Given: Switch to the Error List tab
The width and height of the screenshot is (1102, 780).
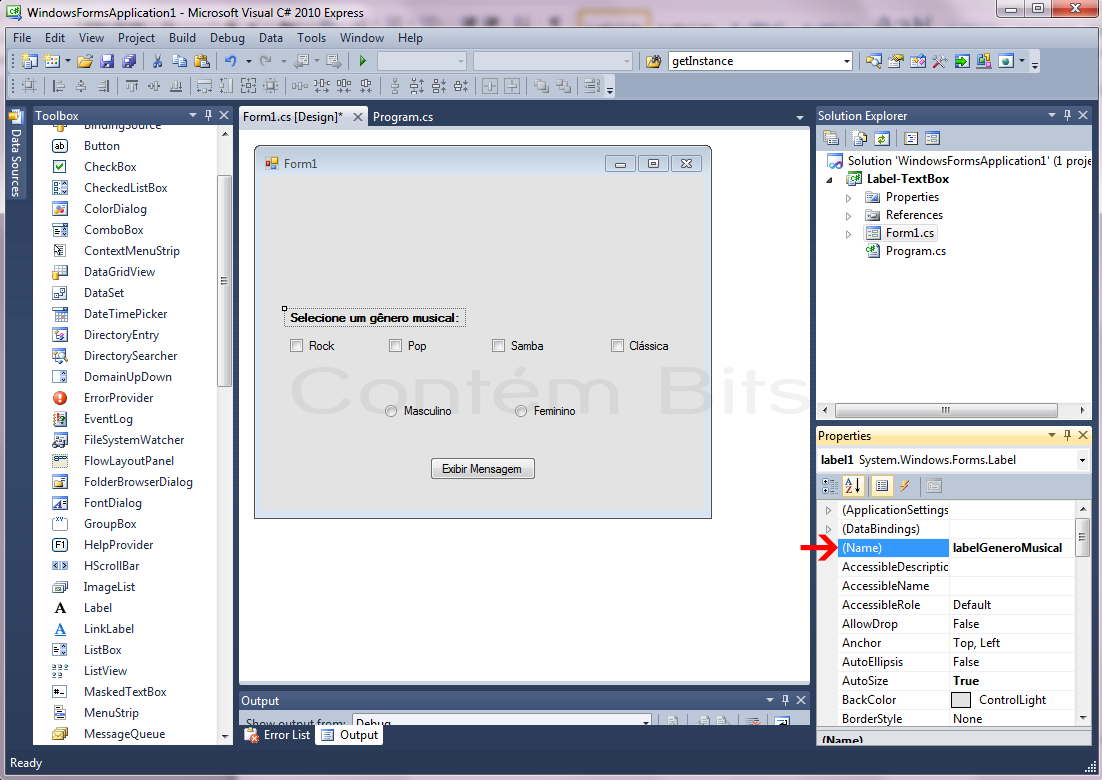Looking at the screenshot, I should pyautogui.click(x=278, y=735).
